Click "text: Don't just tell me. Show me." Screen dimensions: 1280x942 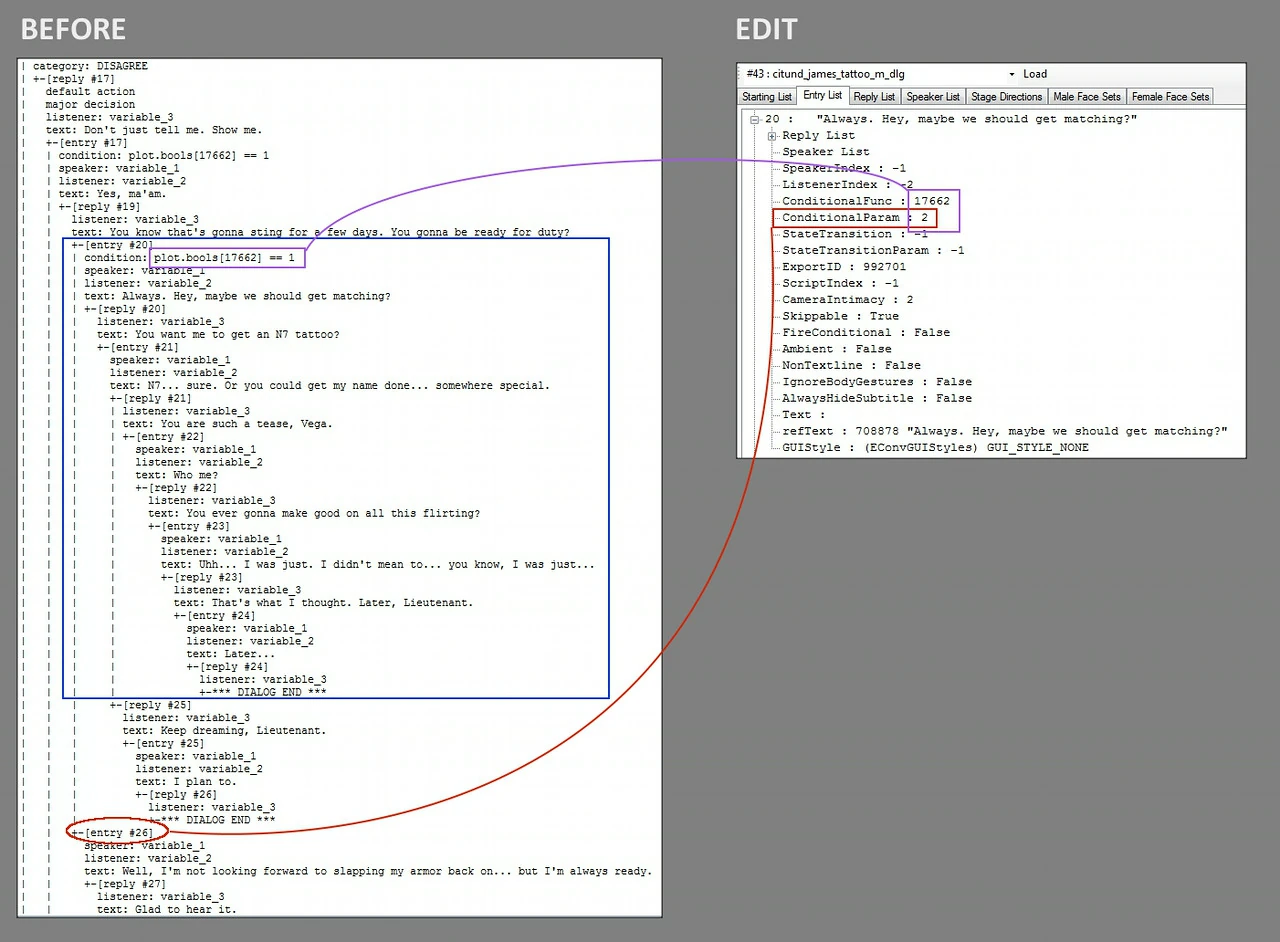153,130
